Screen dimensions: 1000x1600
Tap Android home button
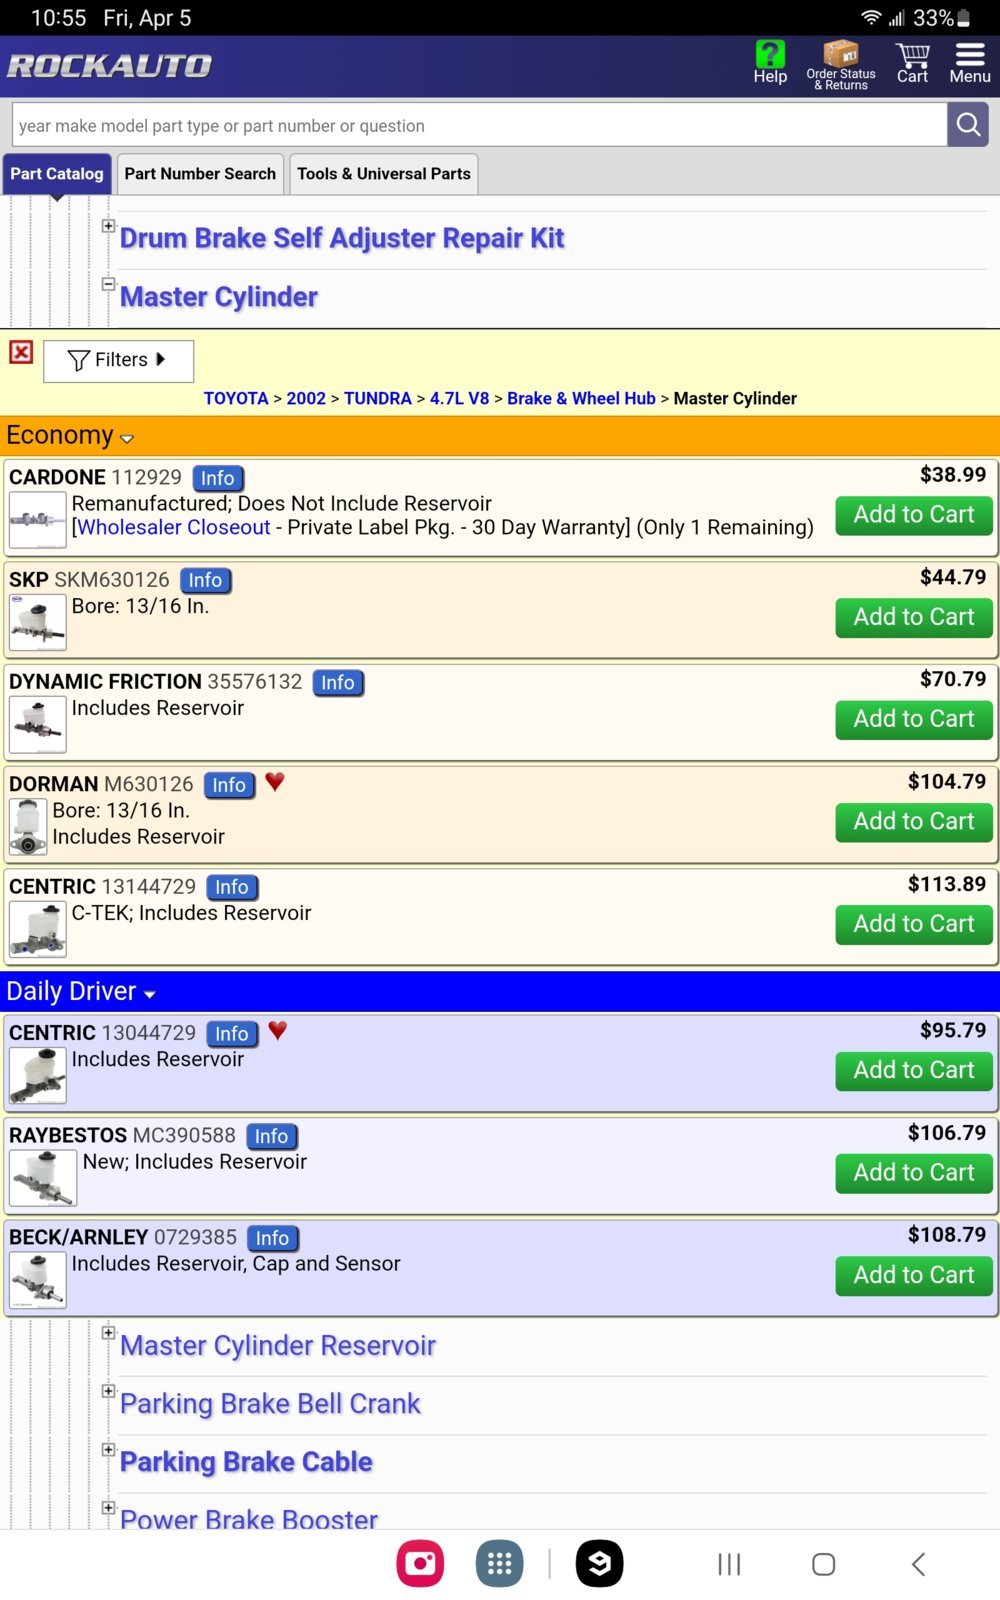[824, 1564]
